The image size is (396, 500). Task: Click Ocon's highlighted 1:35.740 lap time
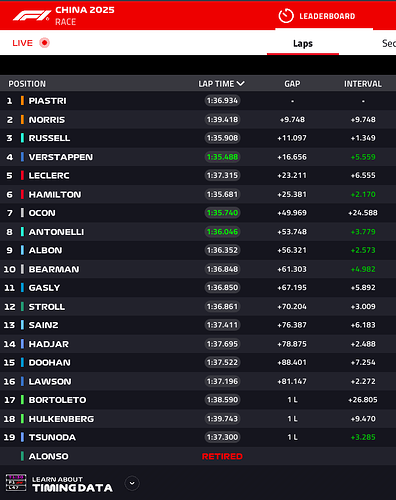point(222,213)
